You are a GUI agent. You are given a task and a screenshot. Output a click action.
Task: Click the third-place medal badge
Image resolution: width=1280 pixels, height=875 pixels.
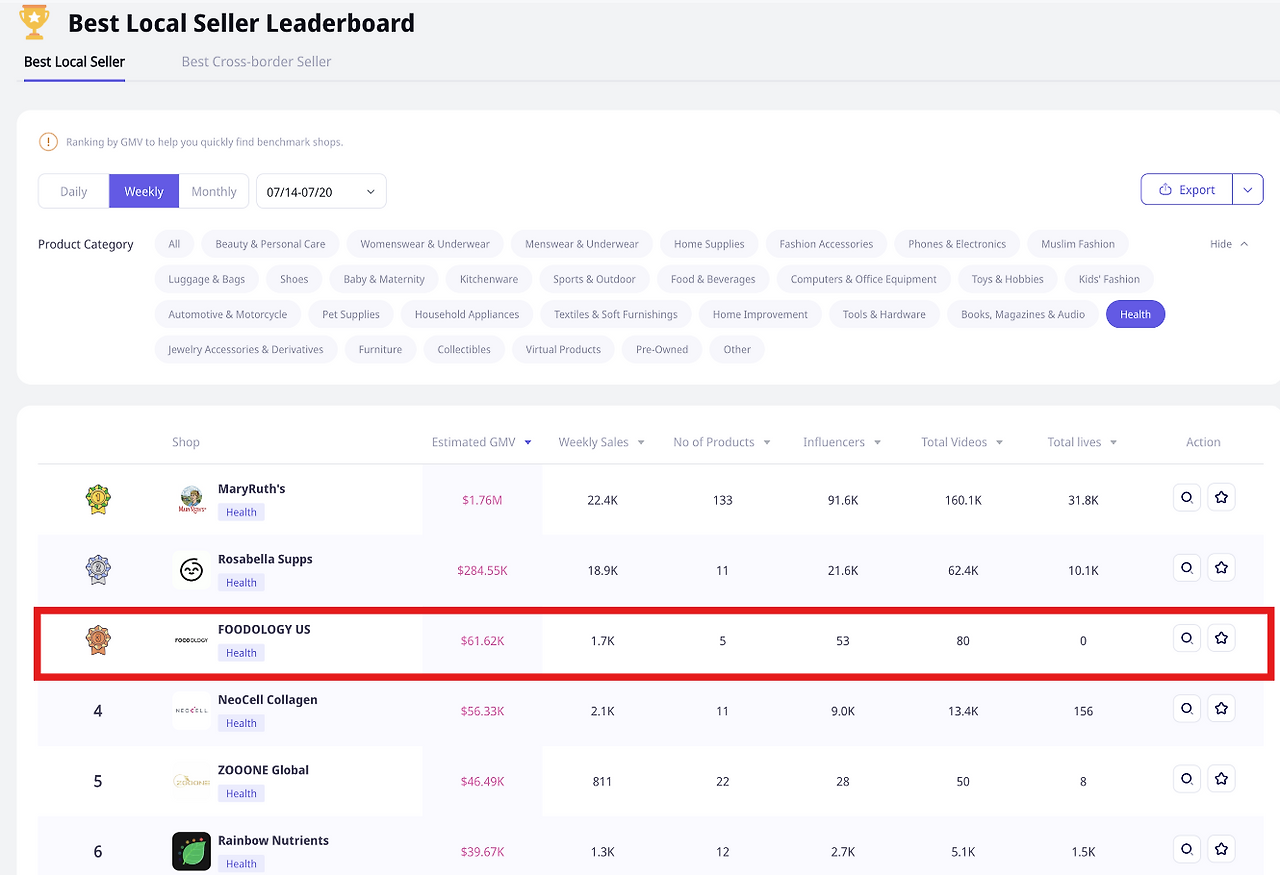(98, 640)
